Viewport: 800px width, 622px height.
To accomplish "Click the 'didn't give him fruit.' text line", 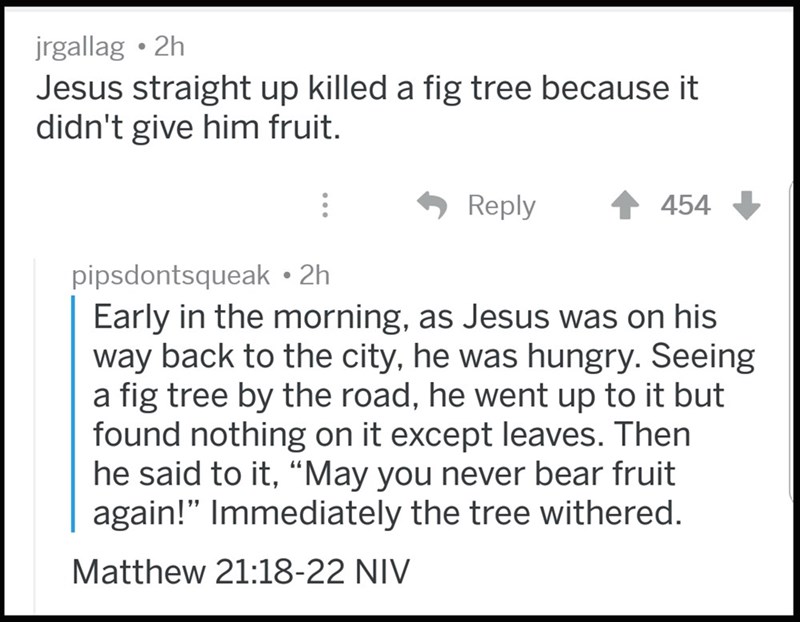I will (189, 130).
